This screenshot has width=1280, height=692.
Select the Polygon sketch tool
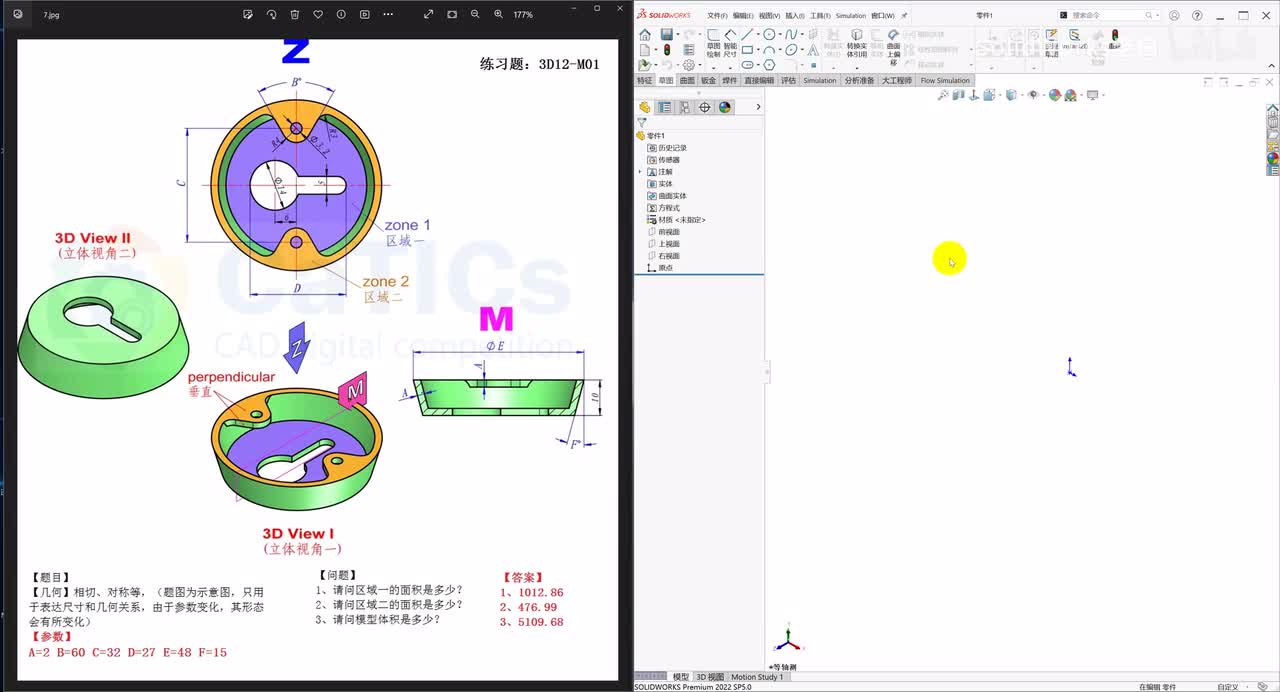click(x=769, y=65)
